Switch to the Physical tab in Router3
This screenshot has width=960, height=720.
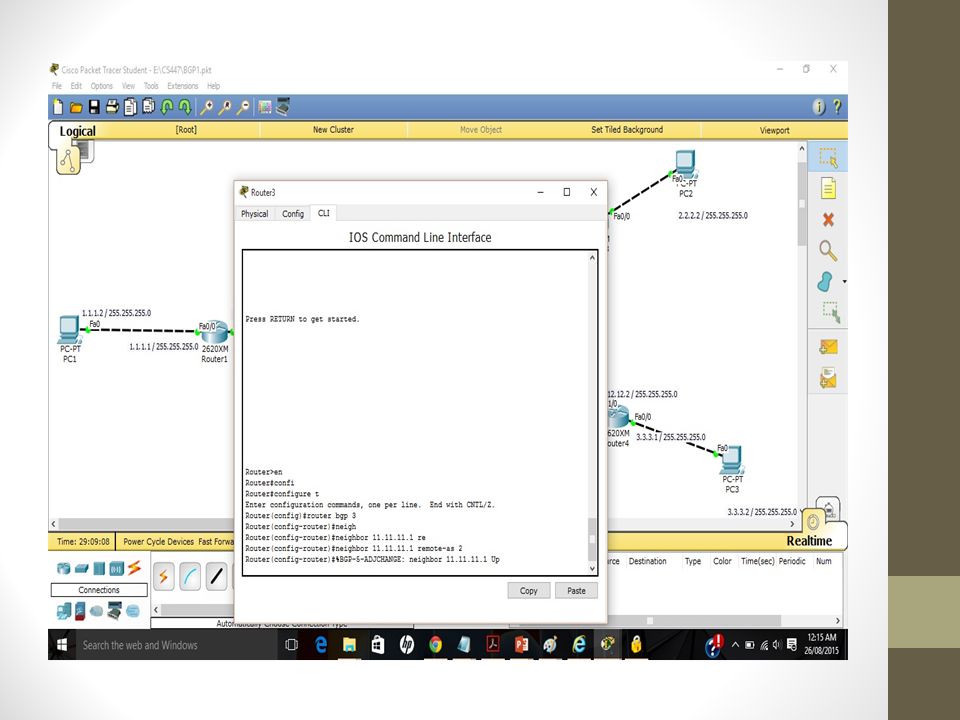255,214
